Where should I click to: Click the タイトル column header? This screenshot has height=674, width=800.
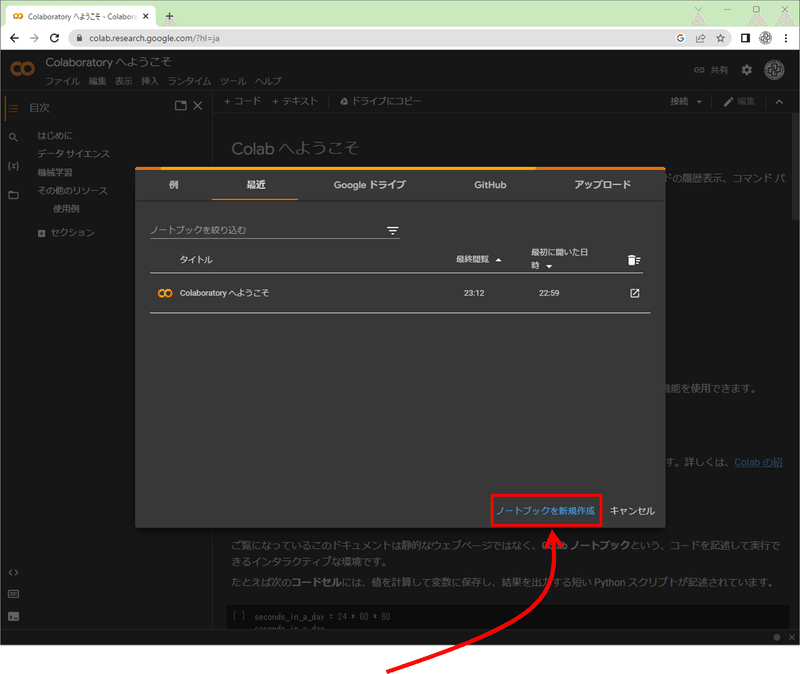click(195, 260)
